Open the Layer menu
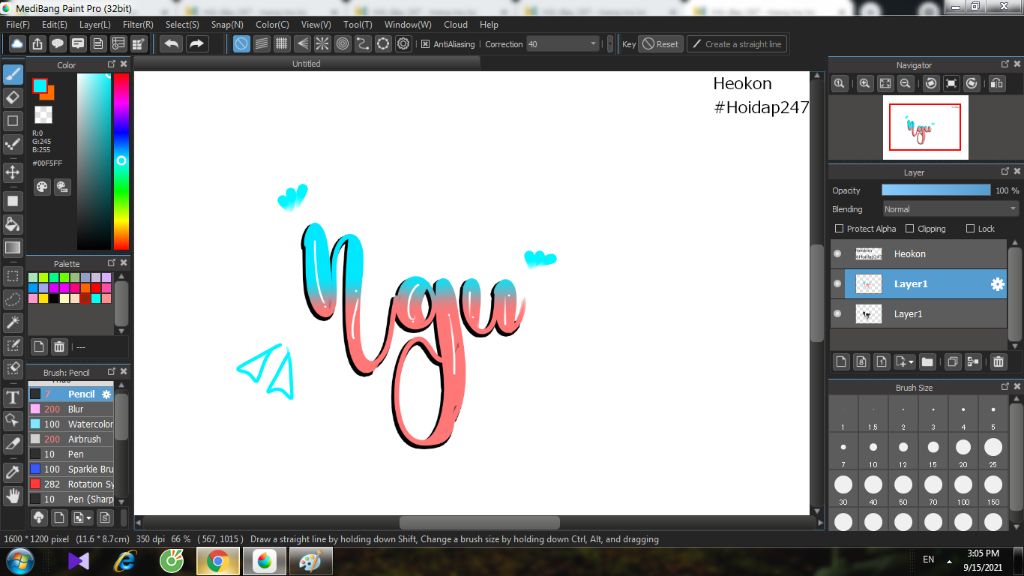Screen dimensions: 1024x576 pos(95,25)
